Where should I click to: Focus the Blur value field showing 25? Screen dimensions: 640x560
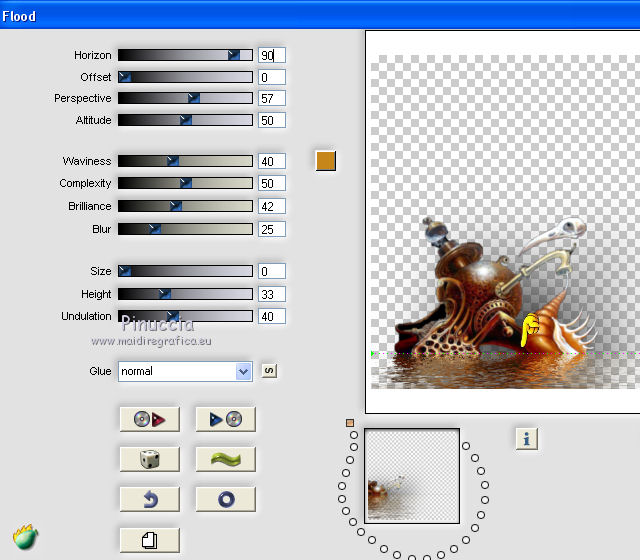[x=272, y=229]
